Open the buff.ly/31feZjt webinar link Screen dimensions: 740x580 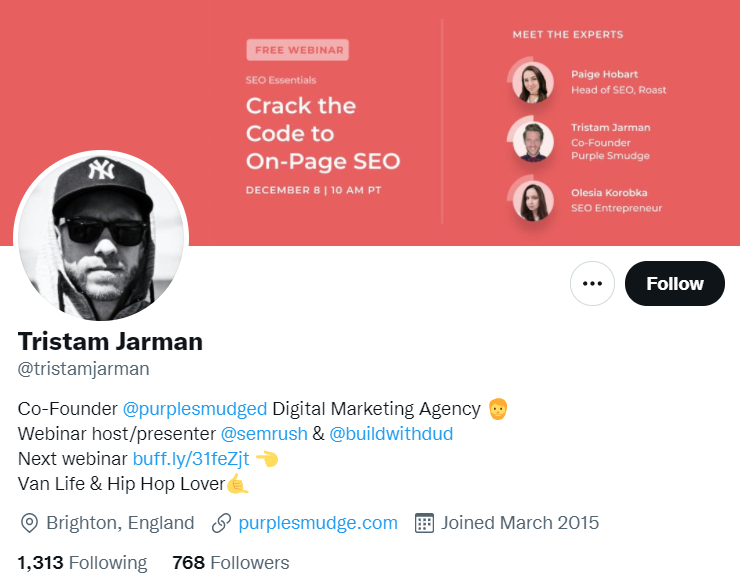(x=191, y=459)
